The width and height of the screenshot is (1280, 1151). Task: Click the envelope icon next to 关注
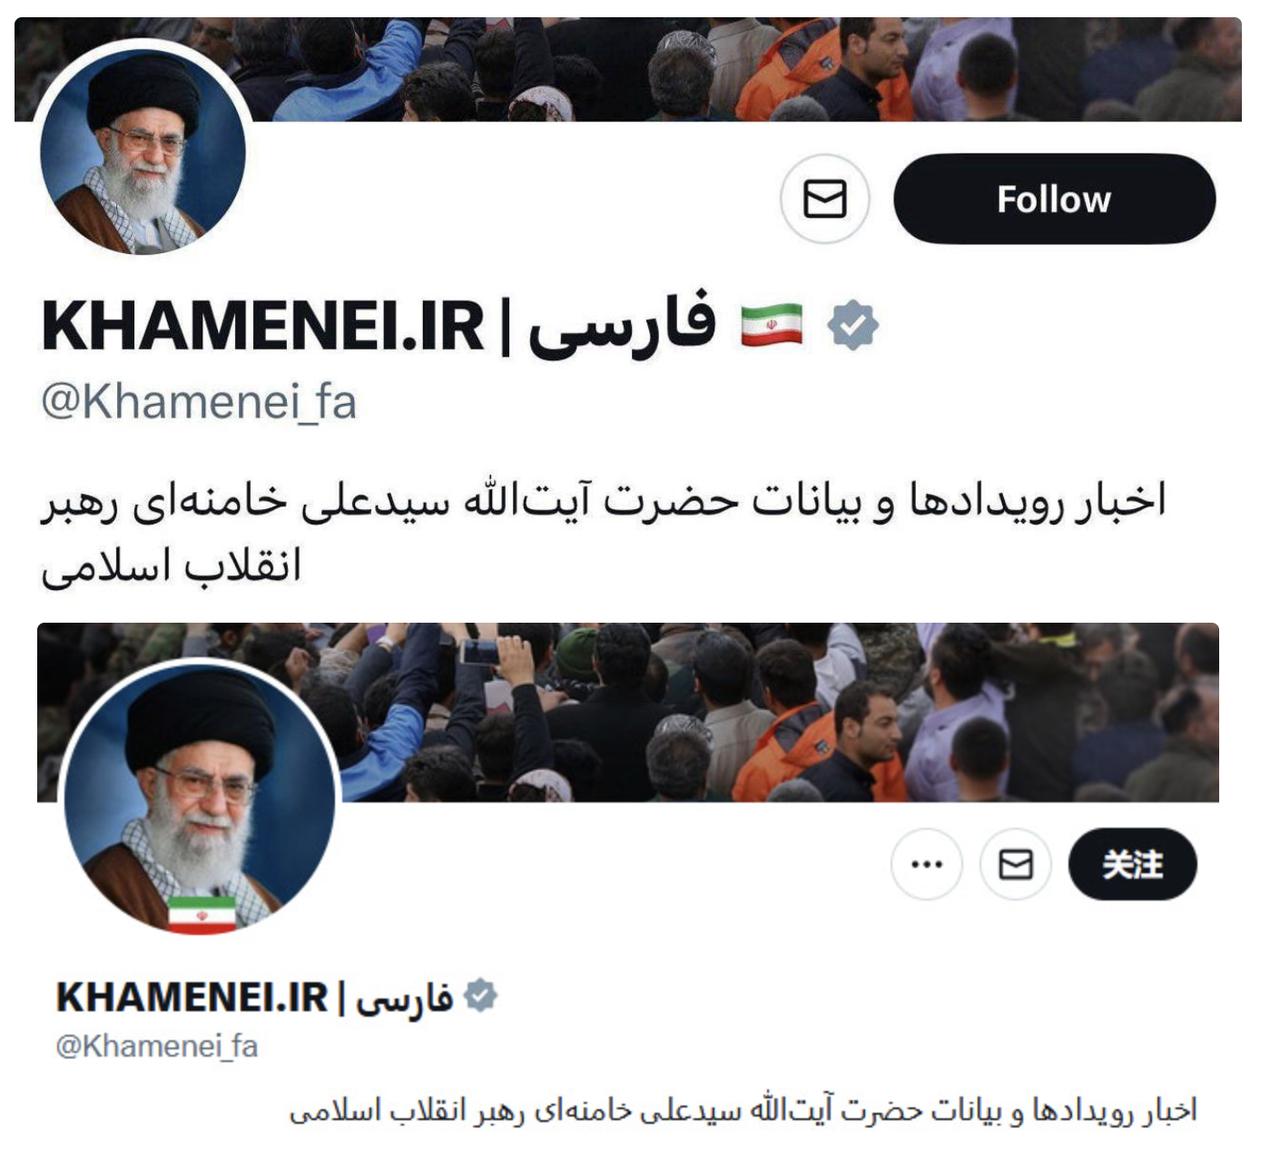click(1016, 864)
